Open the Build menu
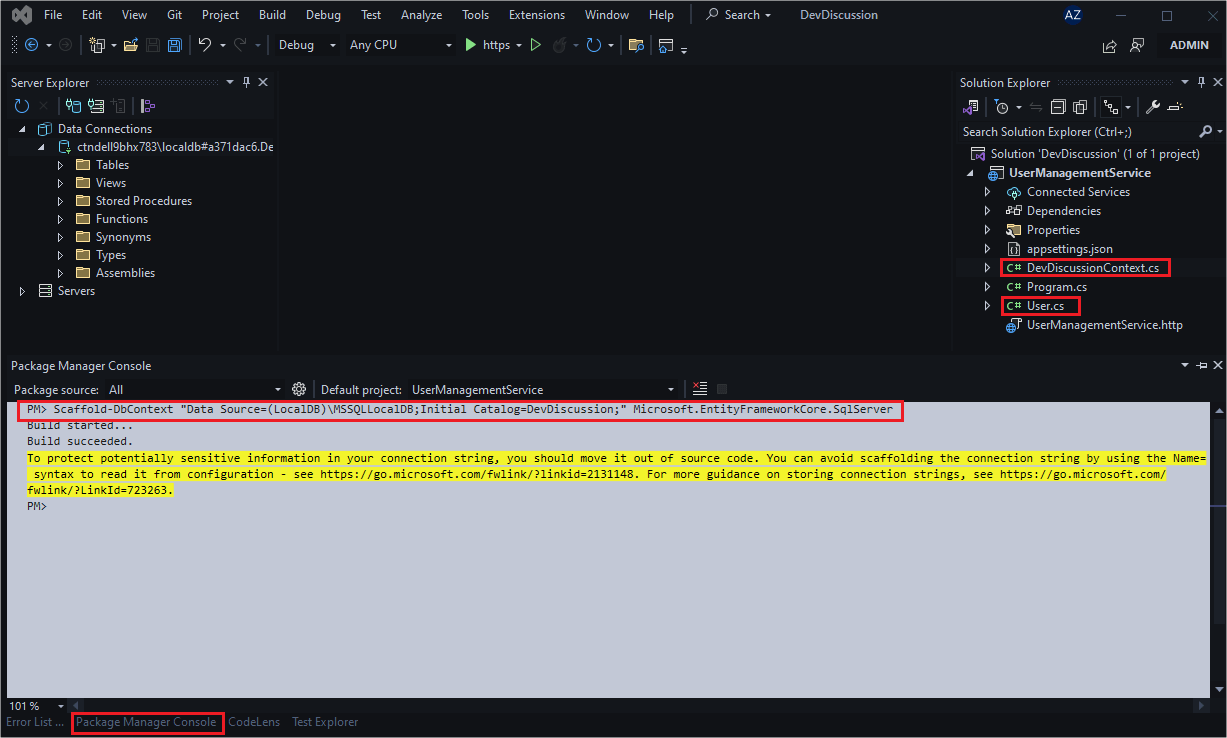 pos(272,15)
